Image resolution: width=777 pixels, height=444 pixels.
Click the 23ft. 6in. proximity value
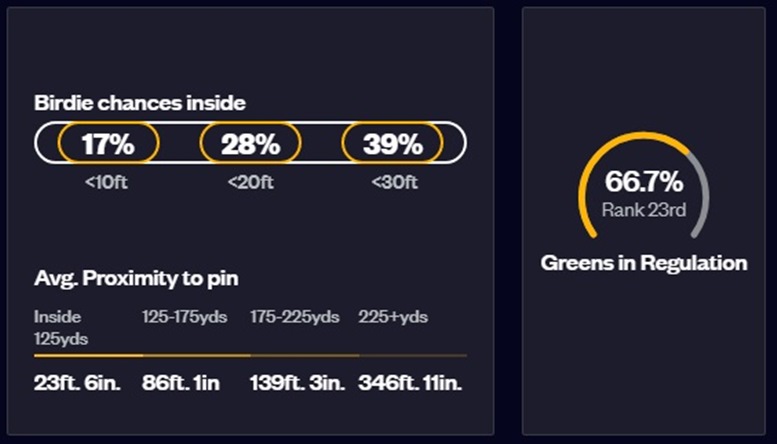pyautogui.click(x=77, y=382)
